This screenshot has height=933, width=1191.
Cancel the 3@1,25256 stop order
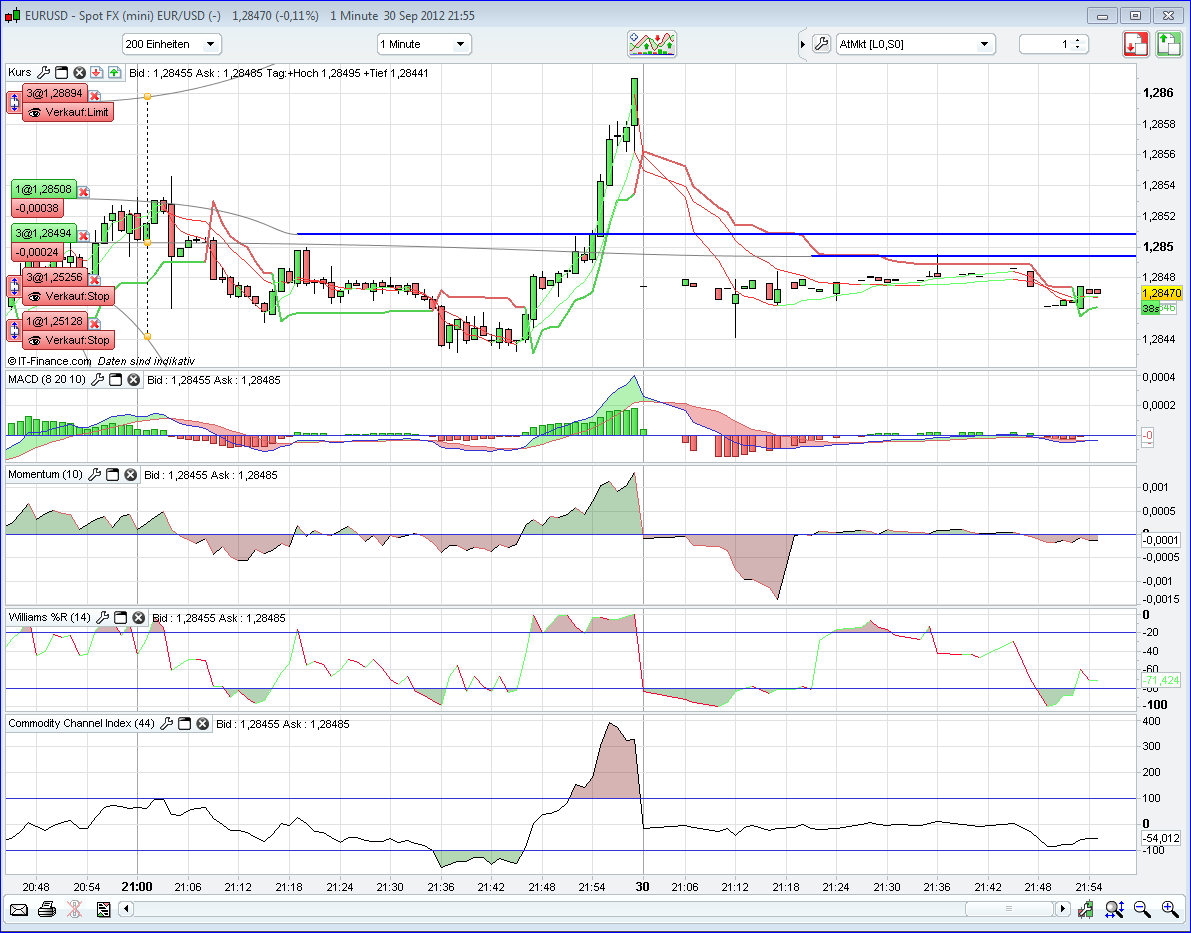click(95, 280)
